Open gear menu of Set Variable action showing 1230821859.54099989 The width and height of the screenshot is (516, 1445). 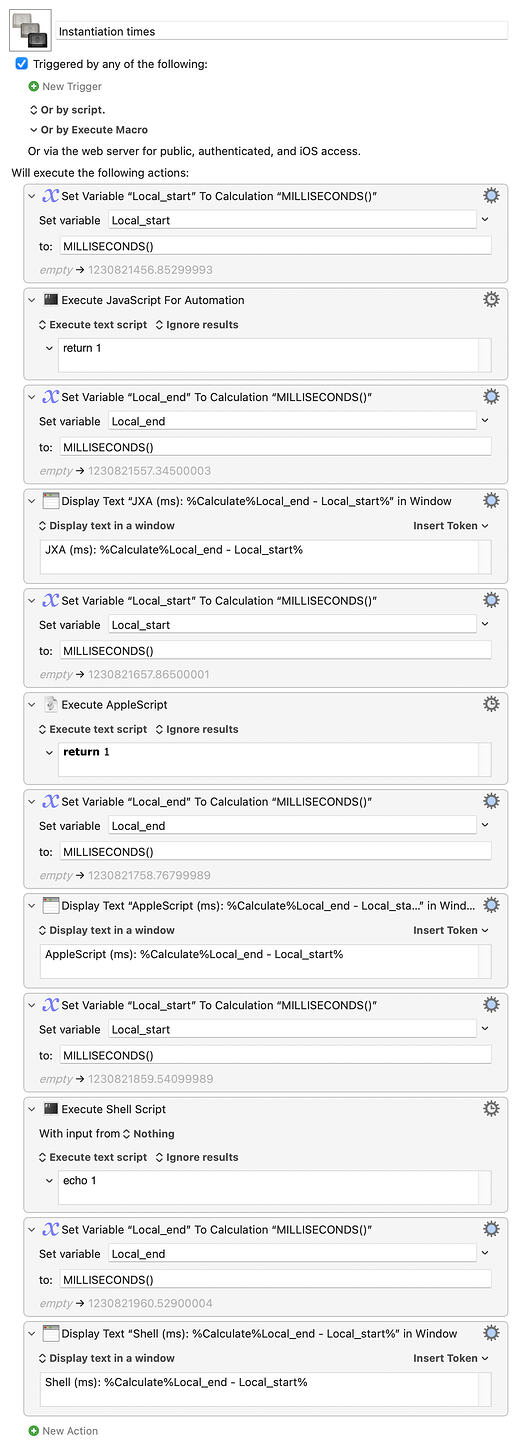pos(491,1005)
